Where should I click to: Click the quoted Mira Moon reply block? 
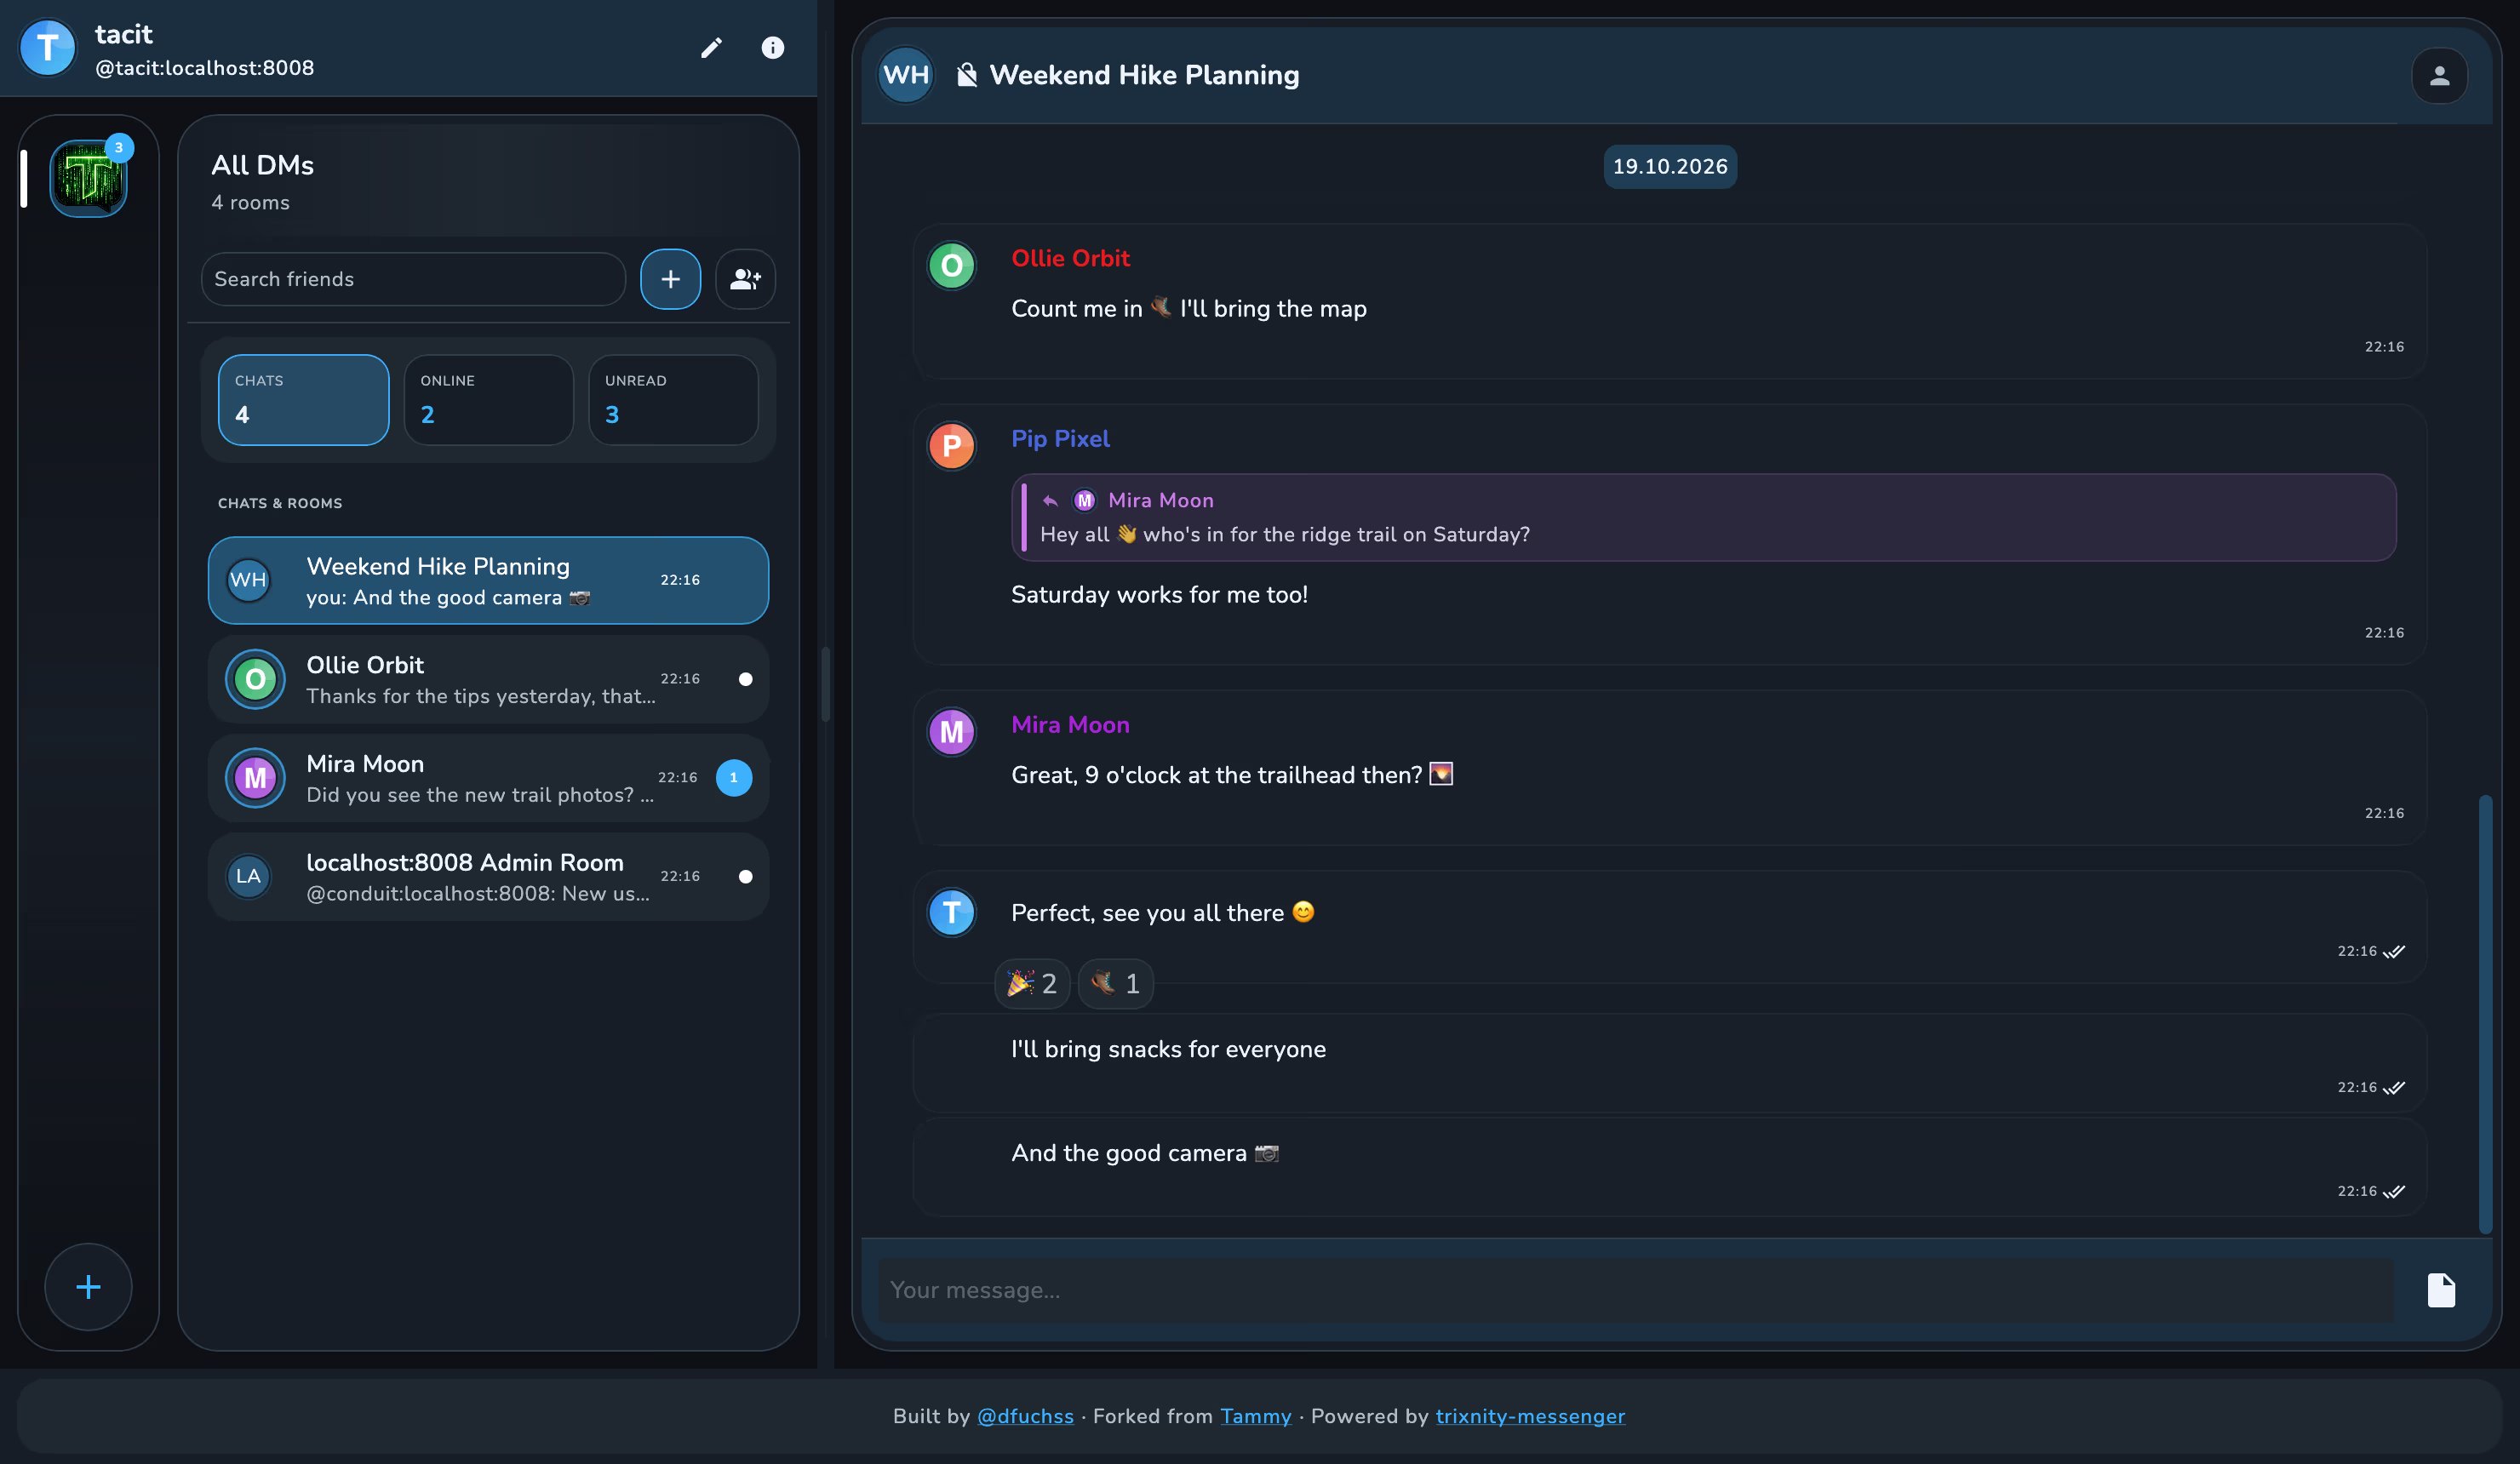(x=1703, y=517)
